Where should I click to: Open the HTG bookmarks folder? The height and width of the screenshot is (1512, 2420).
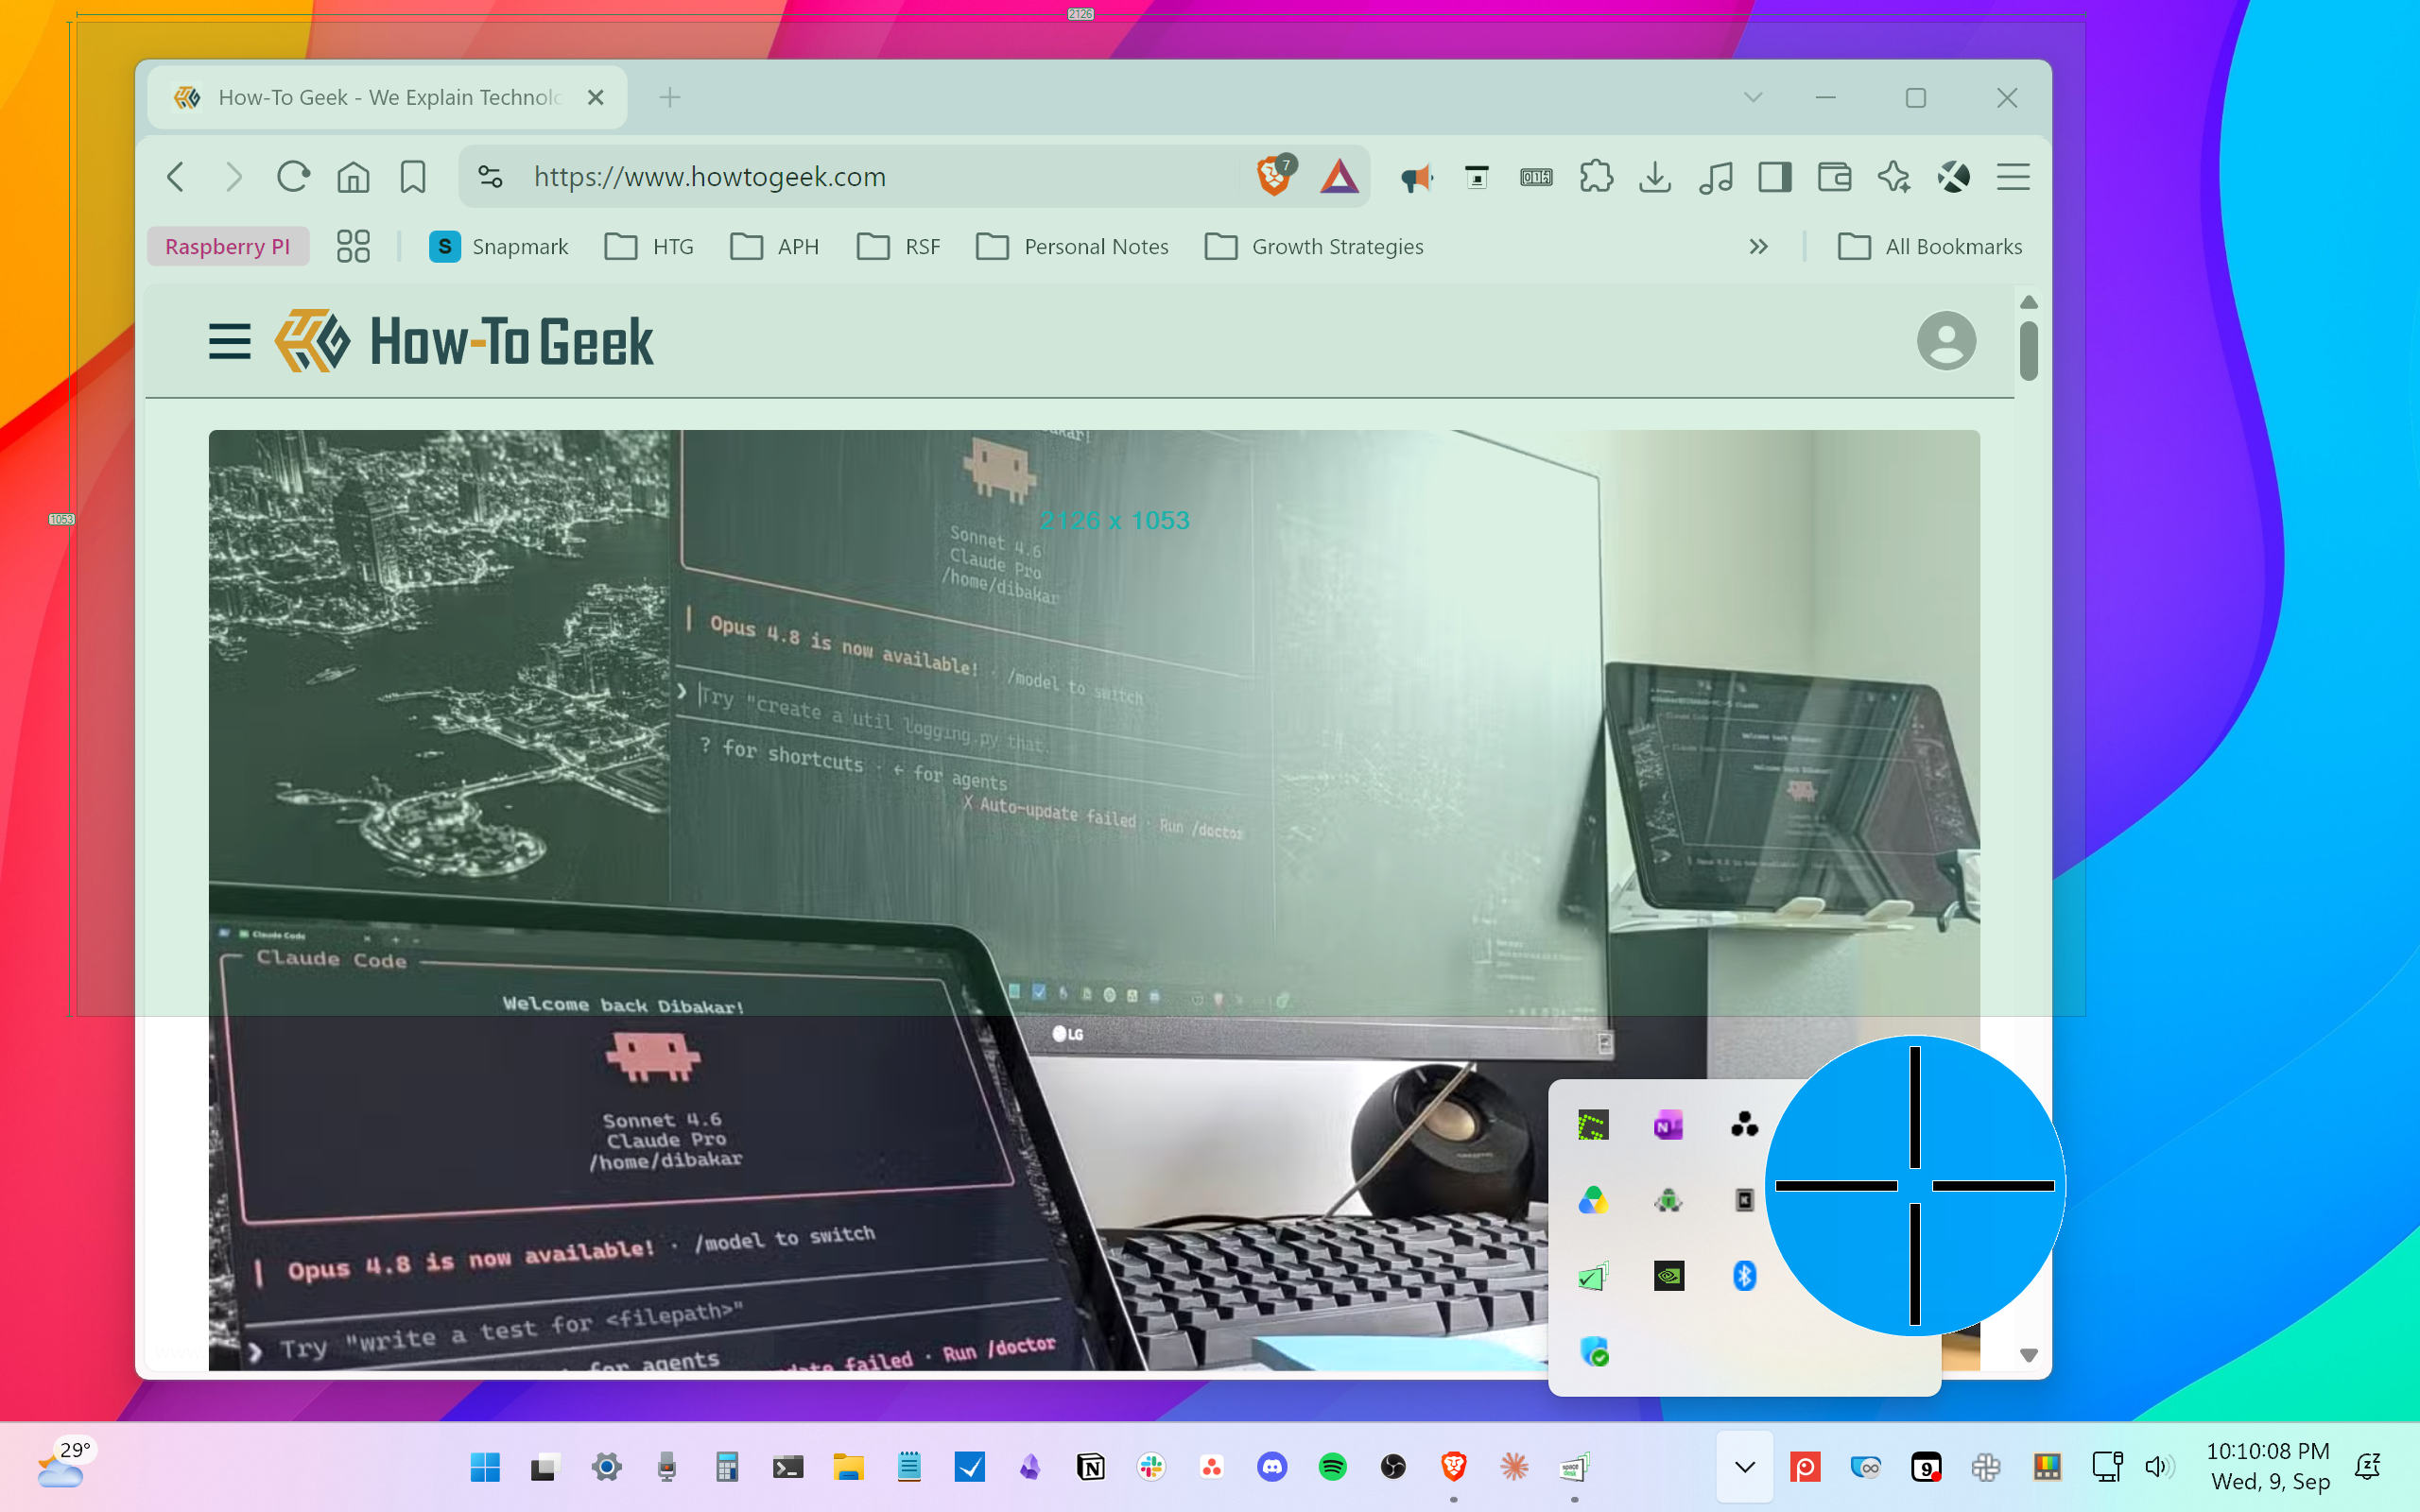click(649, 246)
